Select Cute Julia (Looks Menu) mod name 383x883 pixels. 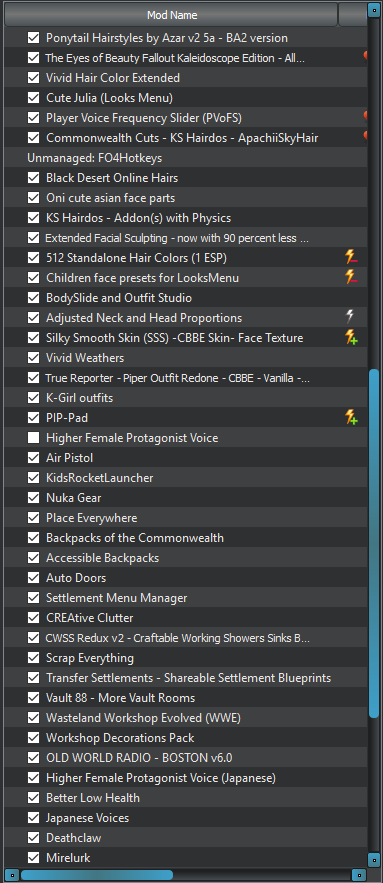pyautogui.click(x=109, y=97)
